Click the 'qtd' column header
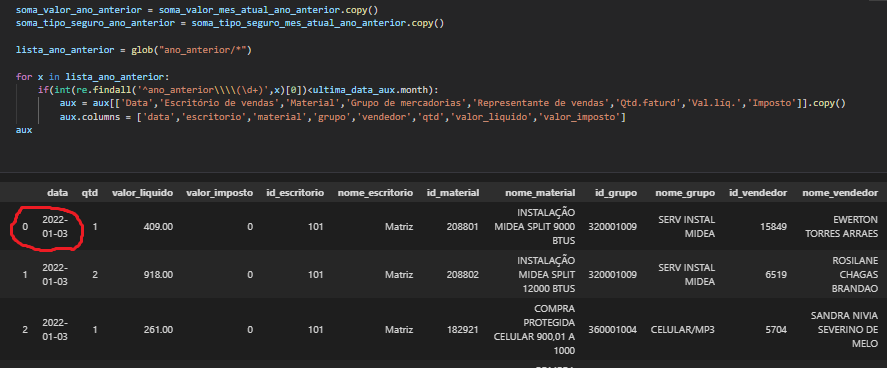This screenshot has height=368, width=887. [x=89, y=193]
